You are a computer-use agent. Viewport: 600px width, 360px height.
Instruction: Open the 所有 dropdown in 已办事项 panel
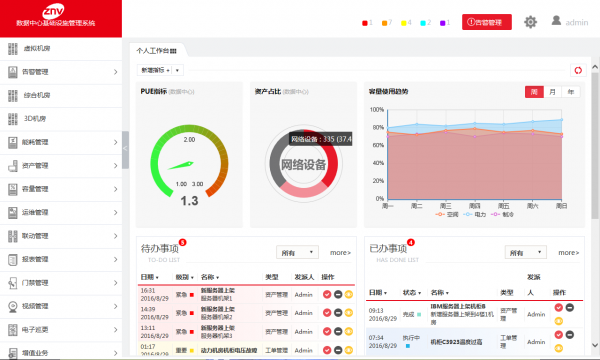tap(525, 252)
